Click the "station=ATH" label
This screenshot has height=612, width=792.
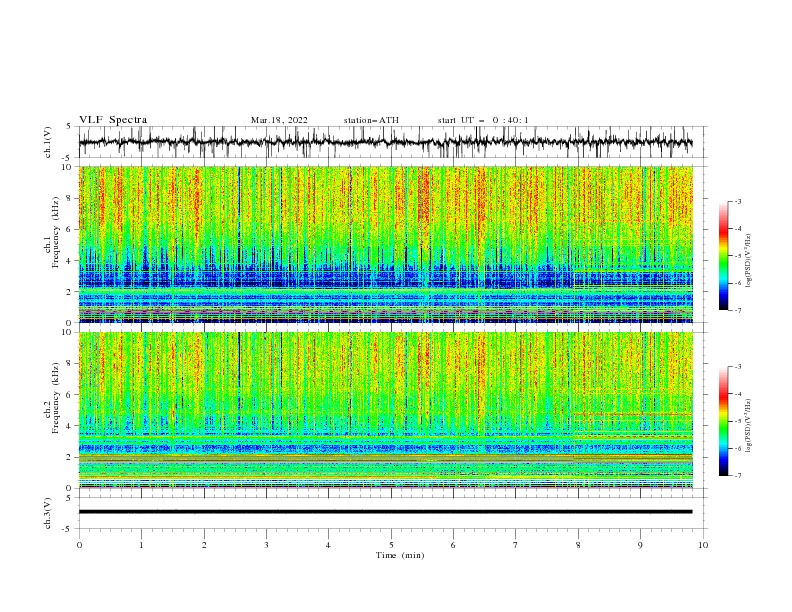point(371,120)
